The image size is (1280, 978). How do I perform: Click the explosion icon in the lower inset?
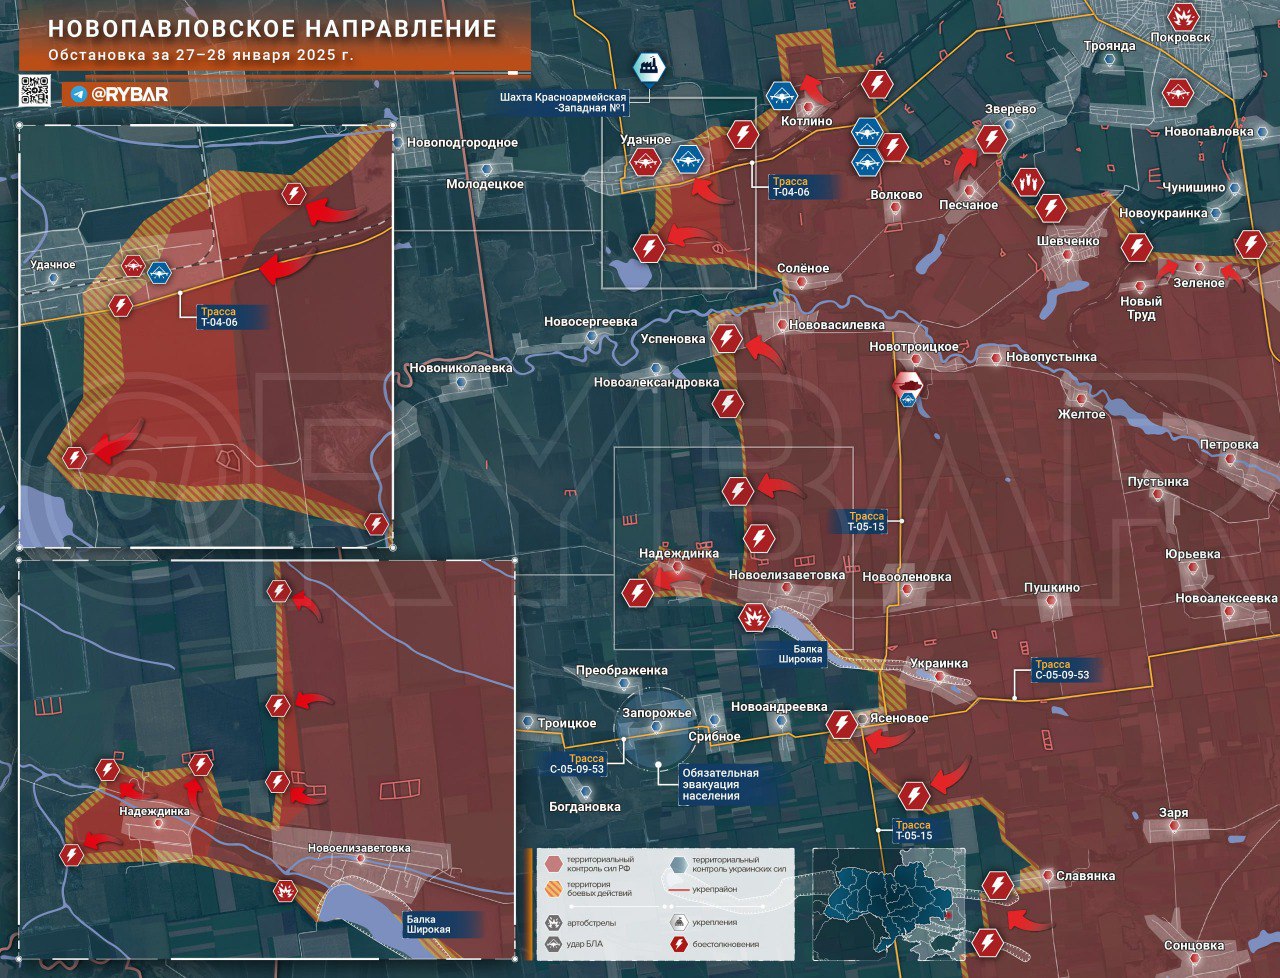point(285,890)
